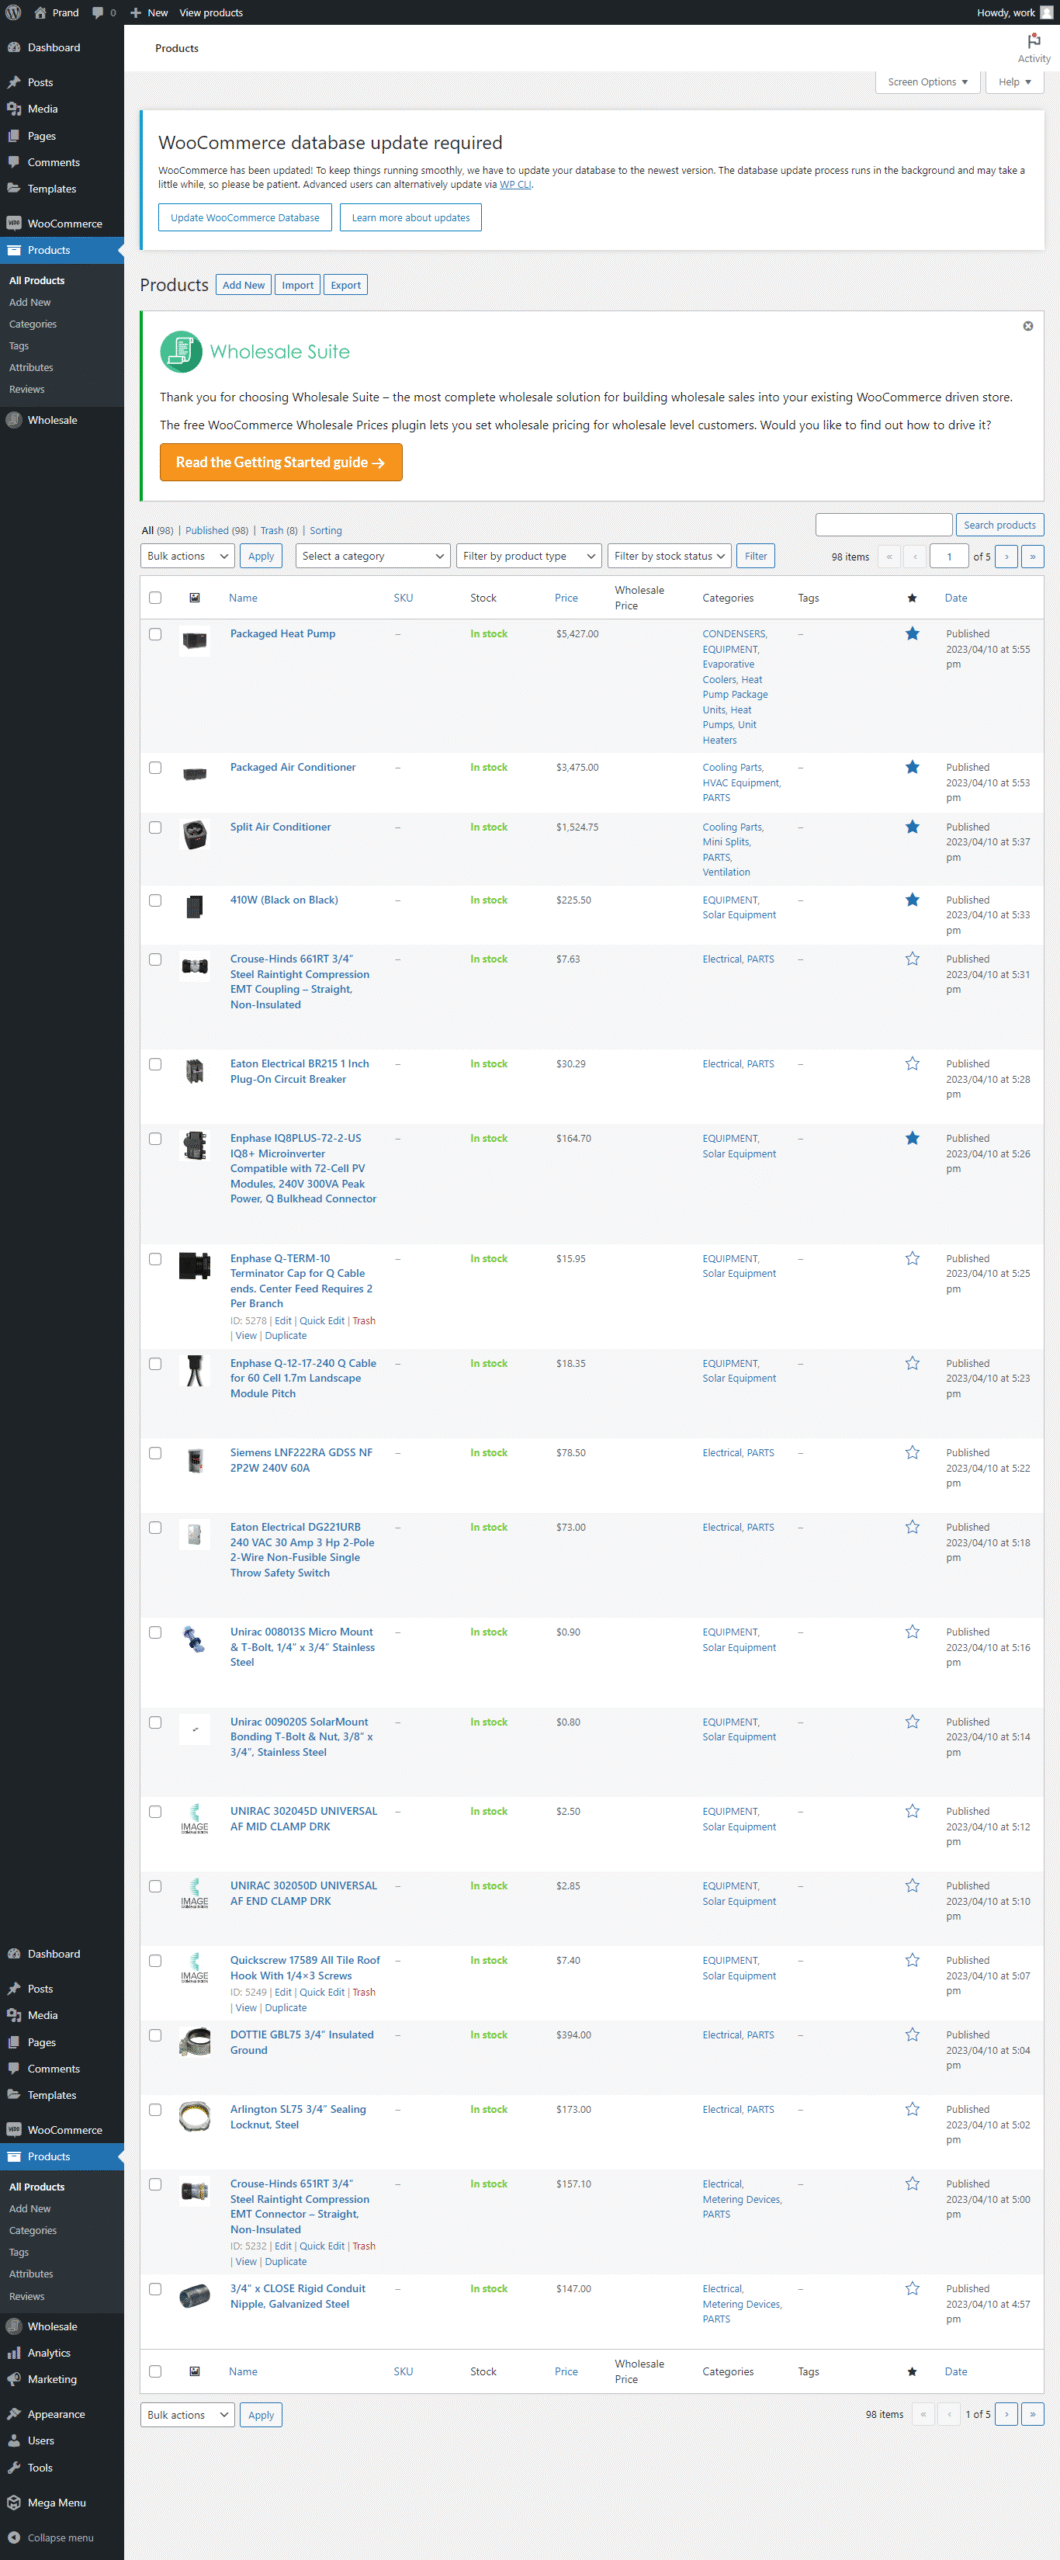Open the Activity panel flag icon
Screen dimensions: 1060x2560
click(1033, 41)
